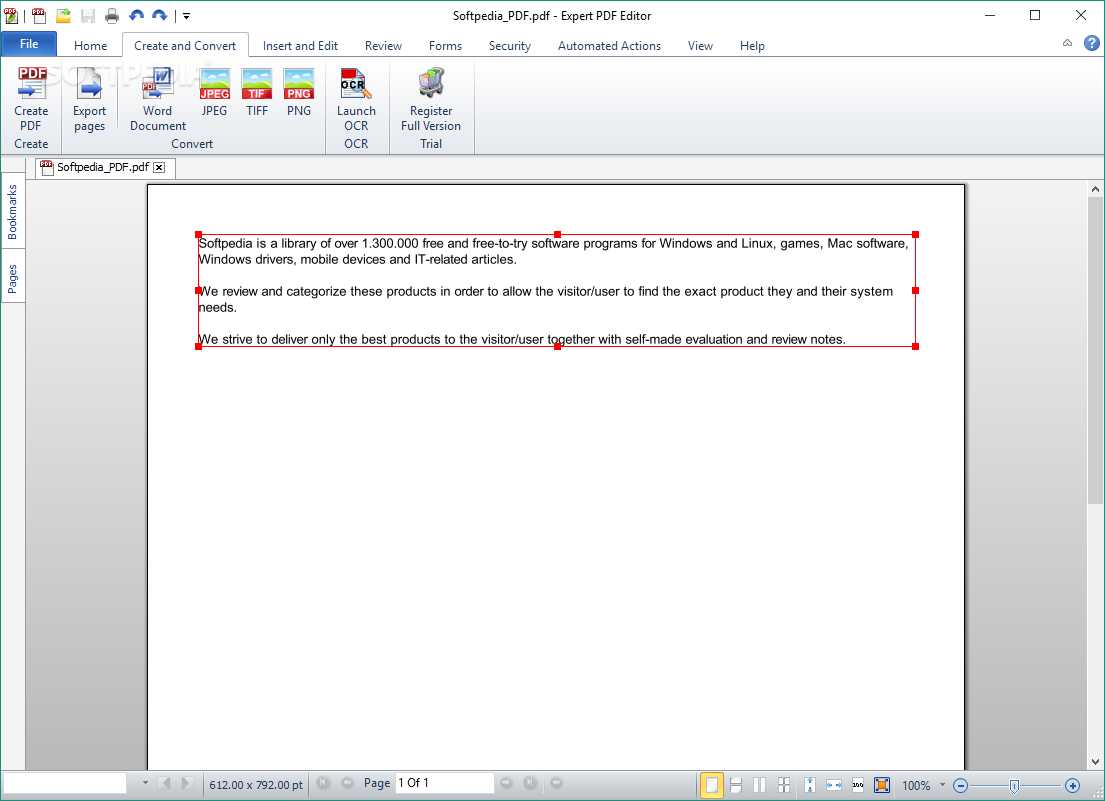The image size is (1105, 801).
Task: Switch to the Insert and Edit tab
Action: coord(300,46)
